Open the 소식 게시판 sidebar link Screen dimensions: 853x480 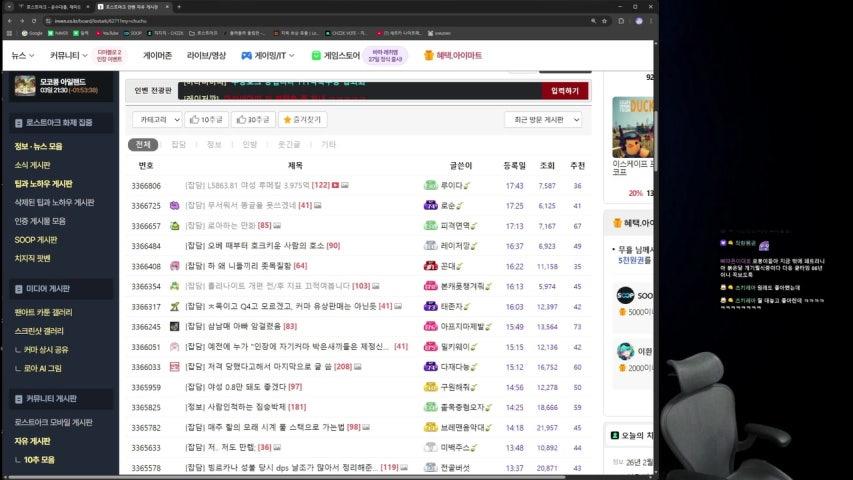[x=33, y=165]
